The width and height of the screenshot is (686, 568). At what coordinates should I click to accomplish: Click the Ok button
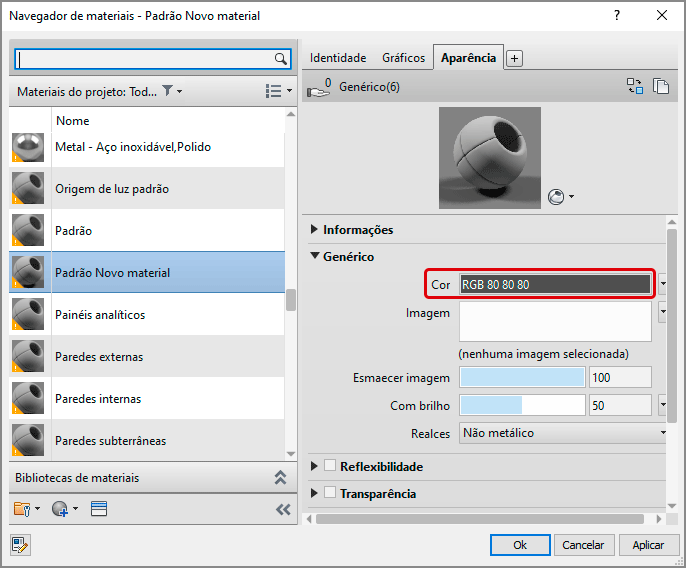520,545
